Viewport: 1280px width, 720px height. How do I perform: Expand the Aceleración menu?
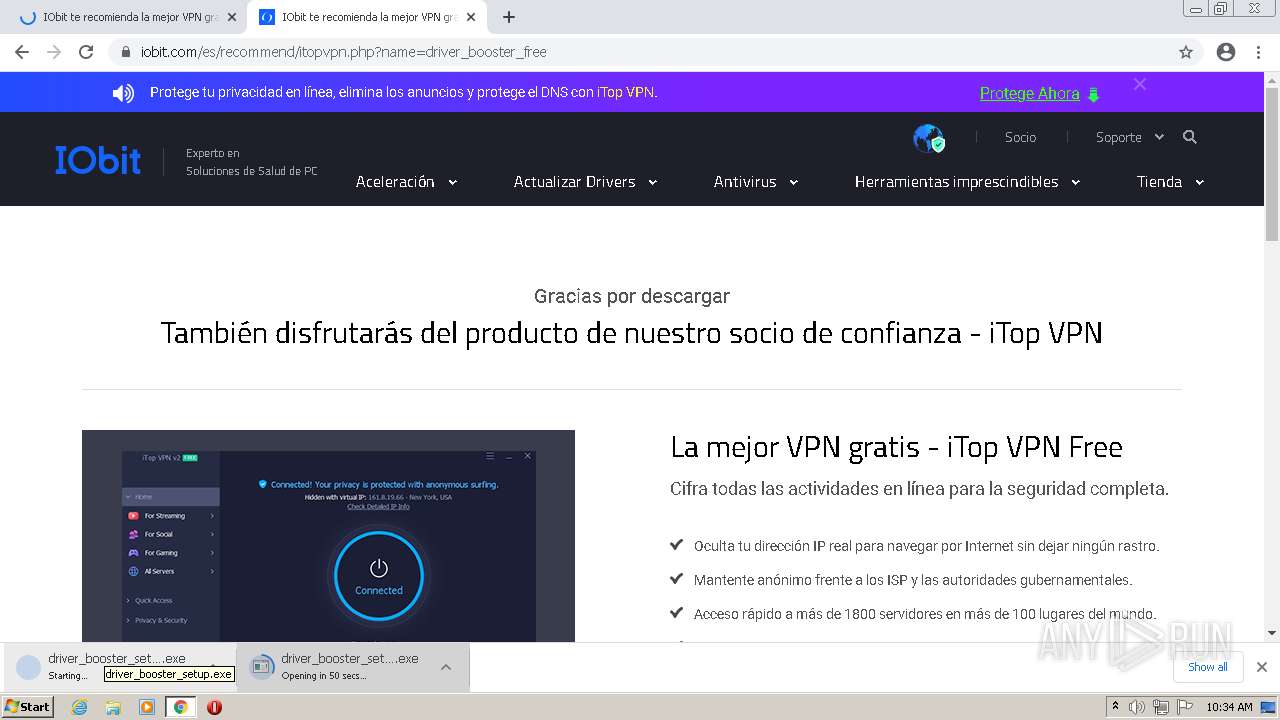(406, 182)
